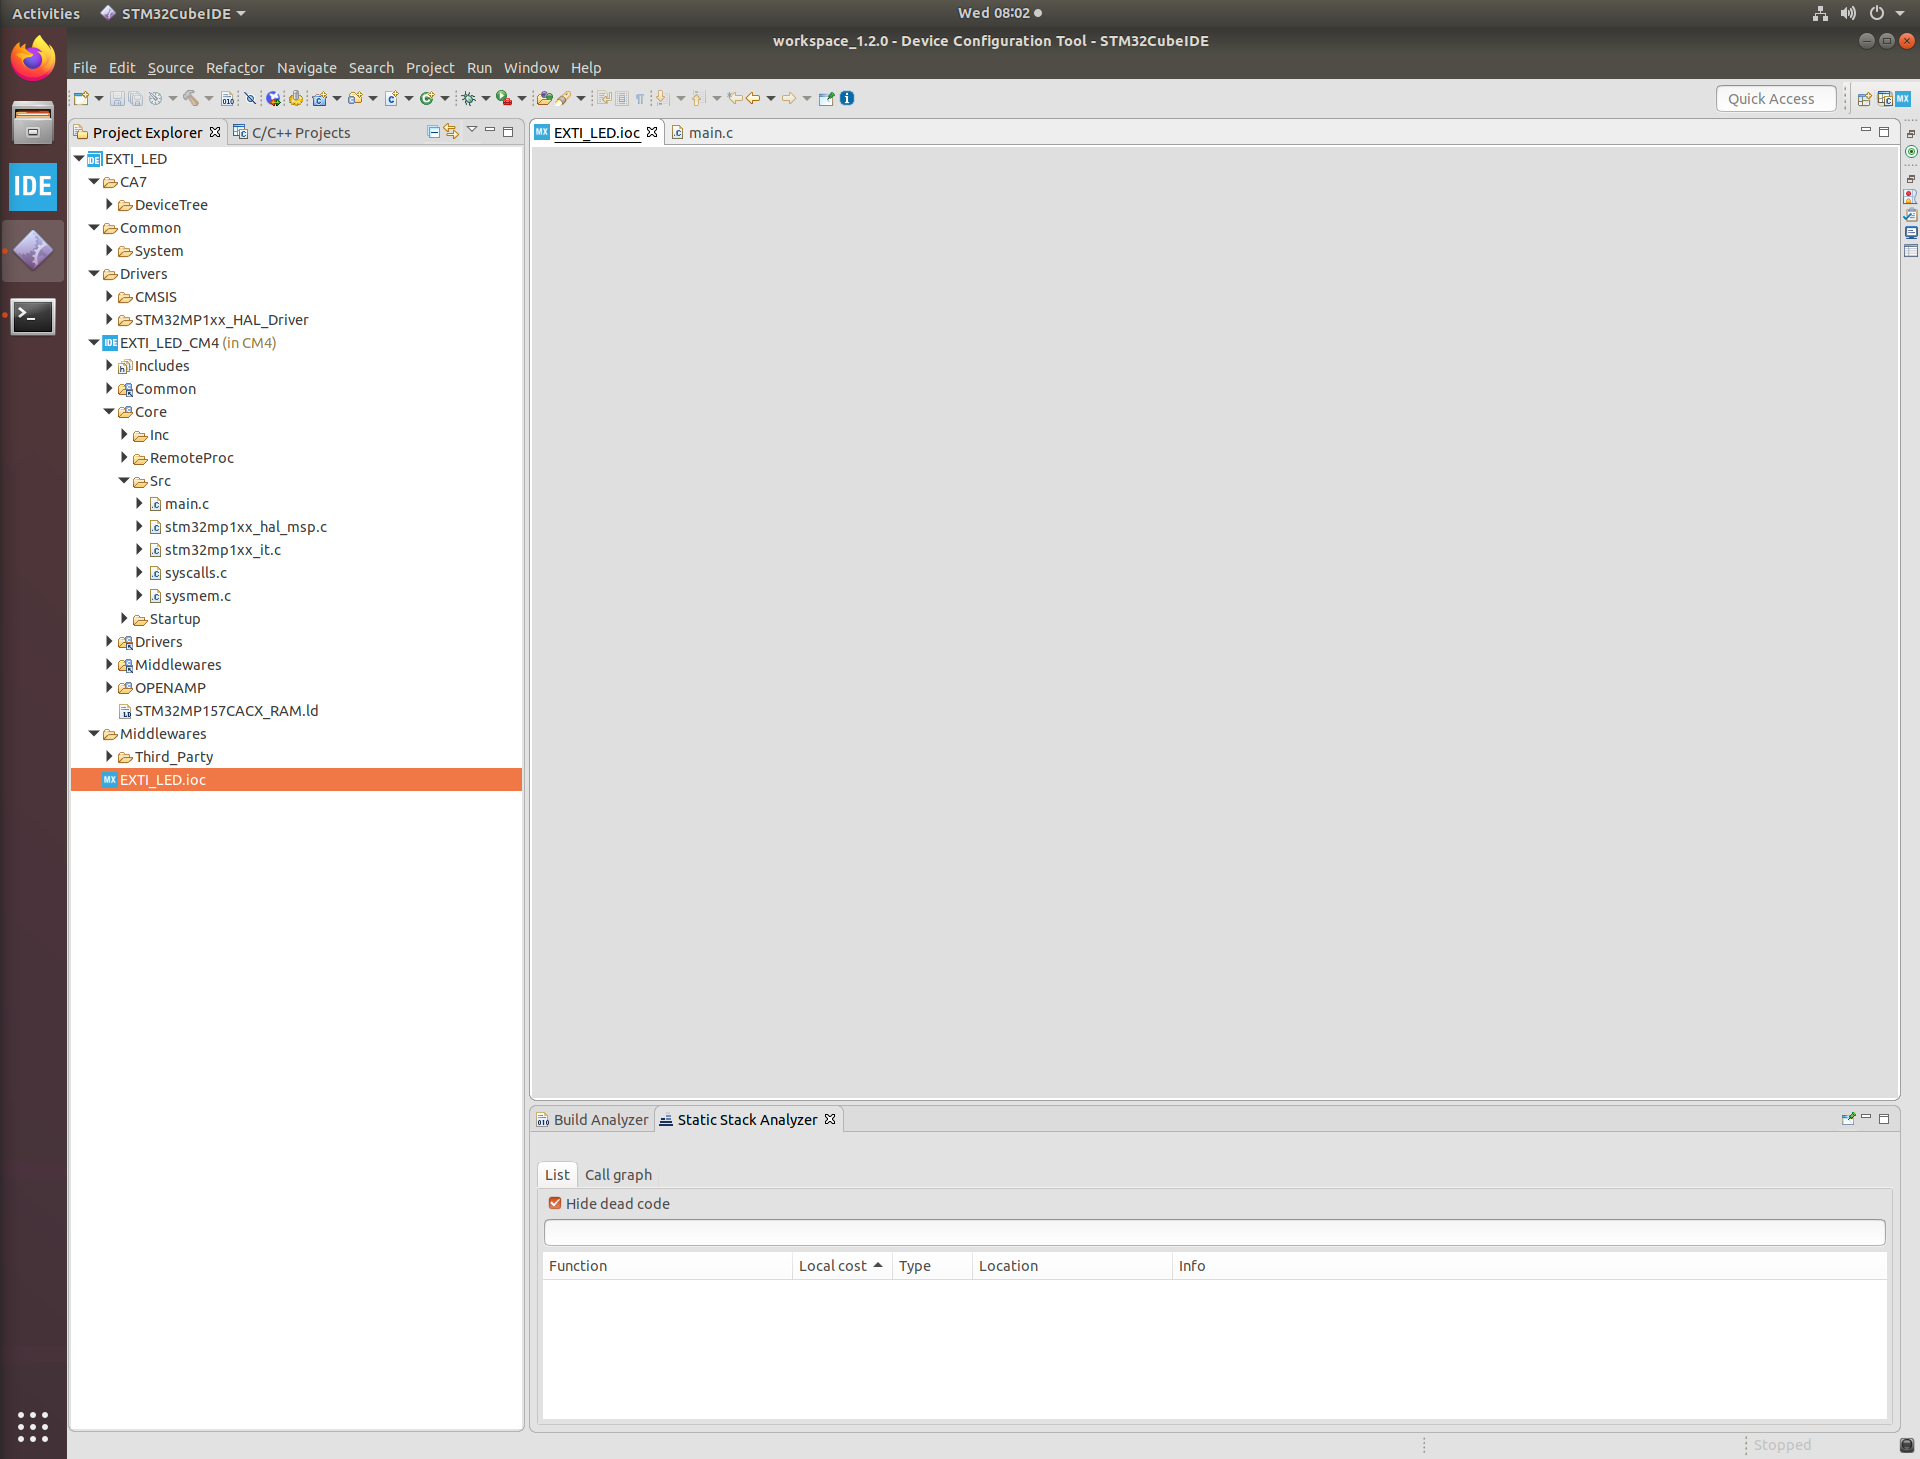Collapse the EXTI_LED_CM4 project node
Screen dimensions: 1920x1459
94,343
